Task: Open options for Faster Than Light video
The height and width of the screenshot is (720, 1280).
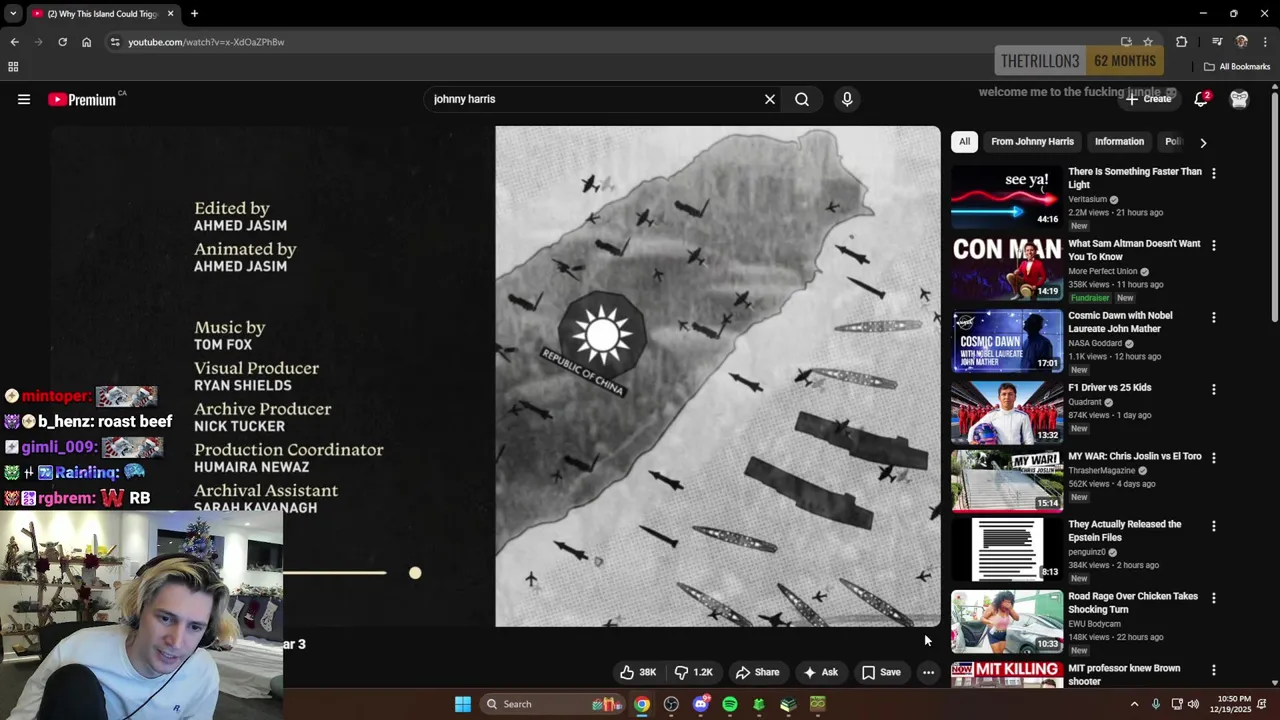Action: 1213,173
